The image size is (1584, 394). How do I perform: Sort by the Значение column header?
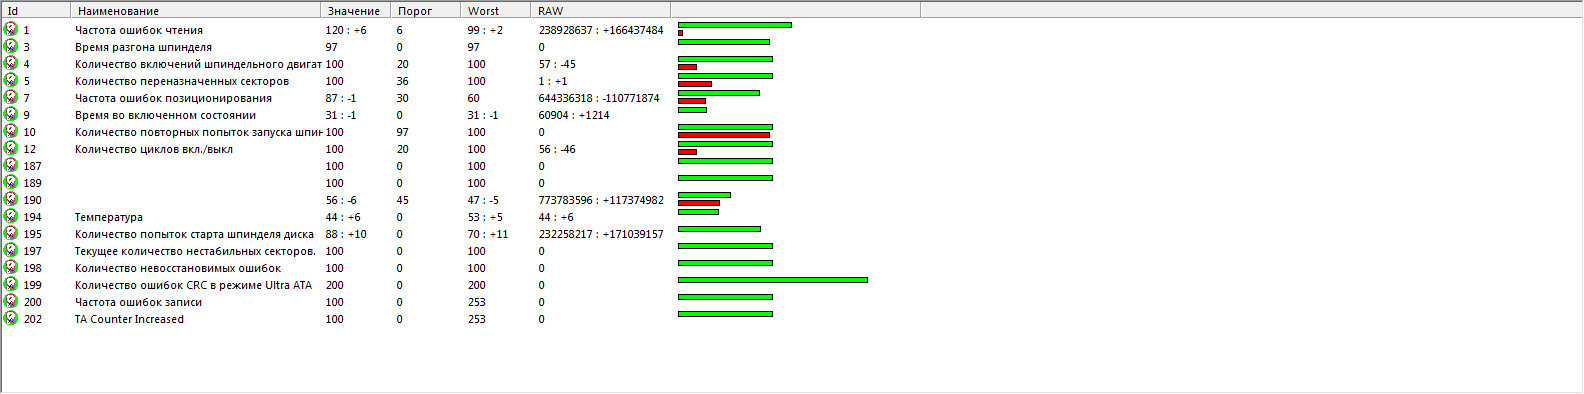355,10
